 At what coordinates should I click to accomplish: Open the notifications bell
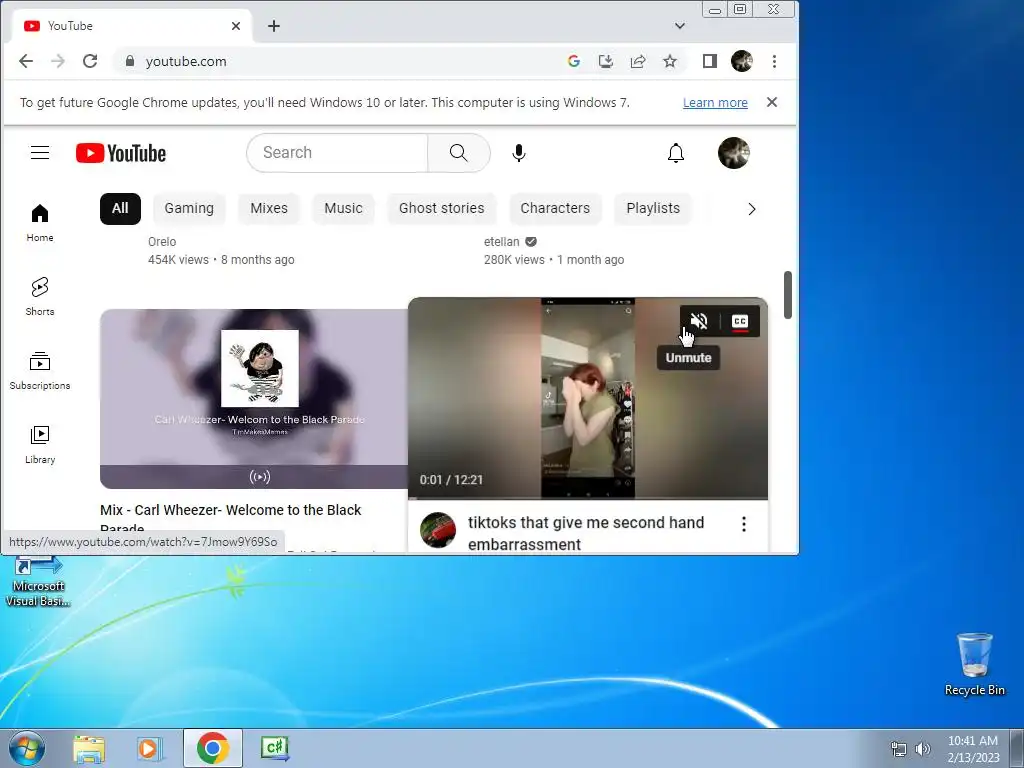click(x=676, y=153)
